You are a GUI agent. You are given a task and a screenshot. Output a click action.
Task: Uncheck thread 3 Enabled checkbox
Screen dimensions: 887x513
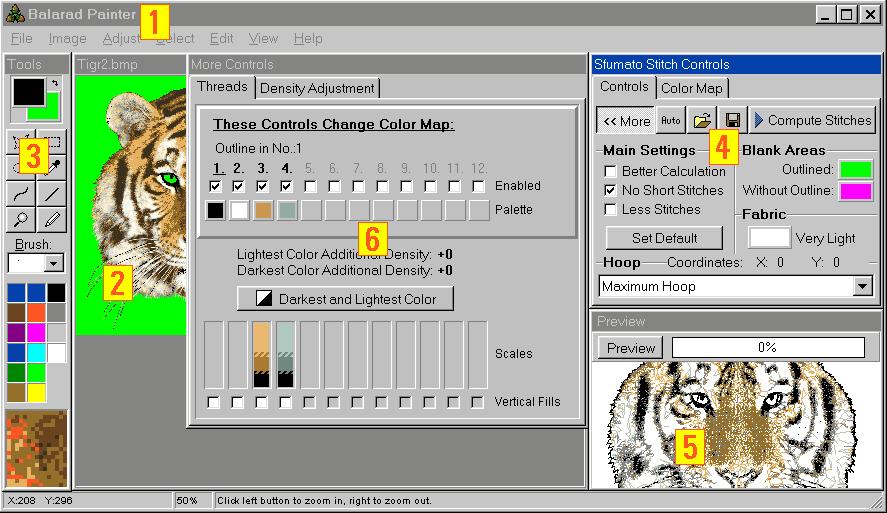tap(262, 186)
